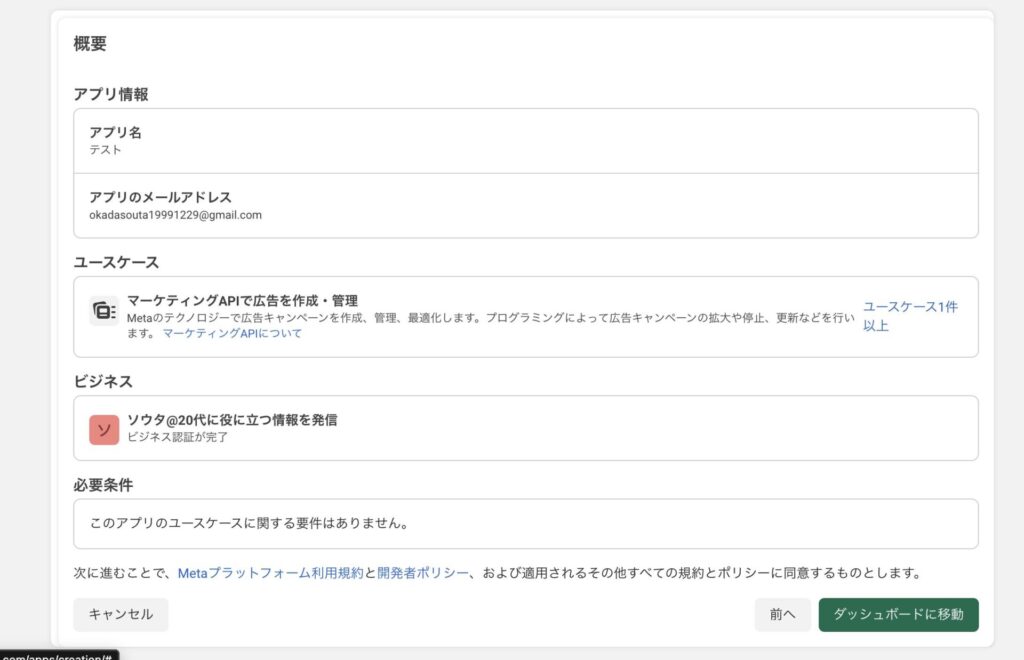Click the business name ソウタ@20代に役に立つ情報を発信
Viewport: 1024px width, 660px height.
click(232, 420)
